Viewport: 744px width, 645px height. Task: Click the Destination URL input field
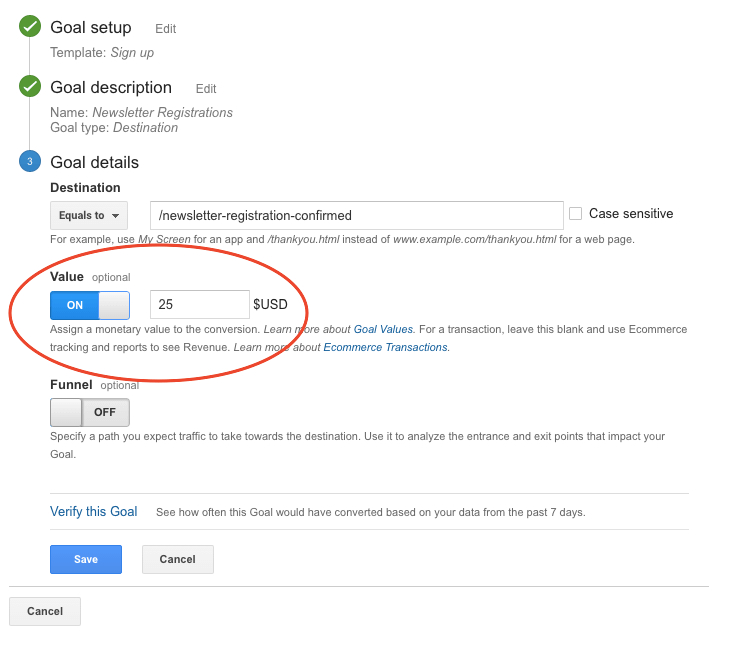click(x=356, y=215)
